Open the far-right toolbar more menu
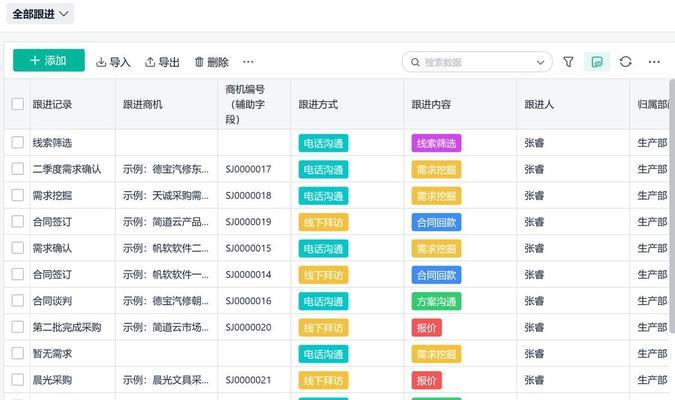The width and height of the screenshot is (675, 400). click(654, 62)
